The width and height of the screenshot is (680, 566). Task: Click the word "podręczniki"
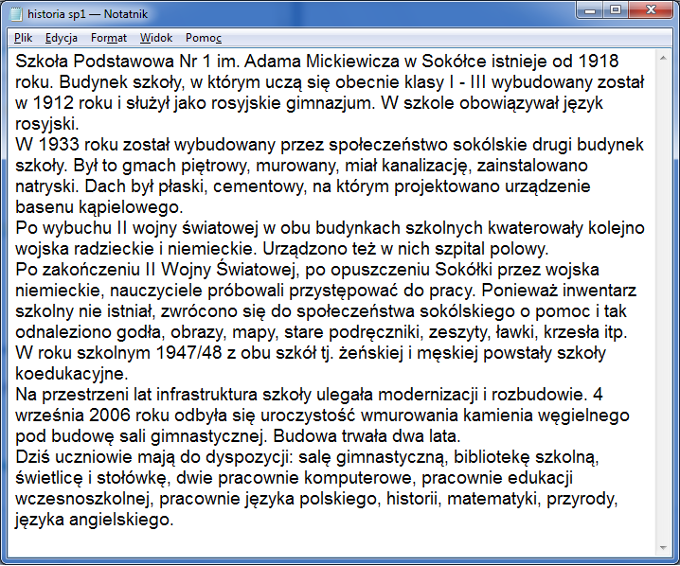[x=376, y=332]
